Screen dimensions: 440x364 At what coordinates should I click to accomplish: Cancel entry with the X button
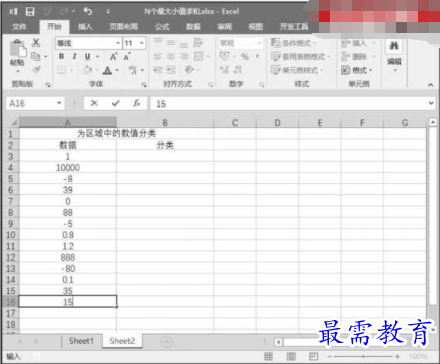(94, 103)
